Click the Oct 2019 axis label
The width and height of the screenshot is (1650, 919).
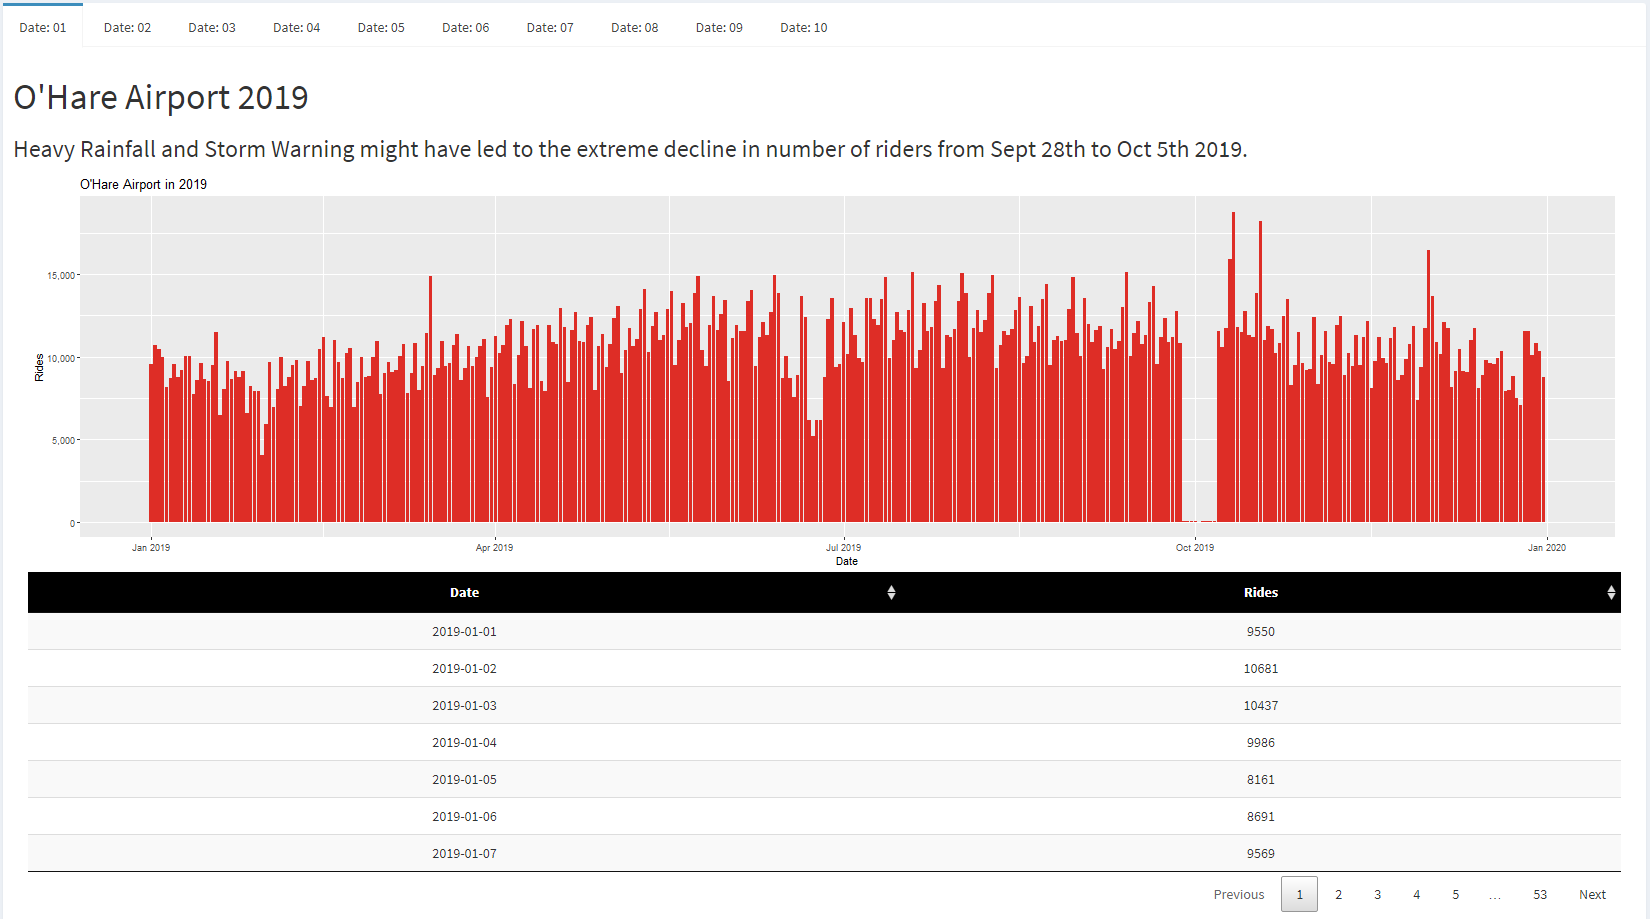[1195, 547]
